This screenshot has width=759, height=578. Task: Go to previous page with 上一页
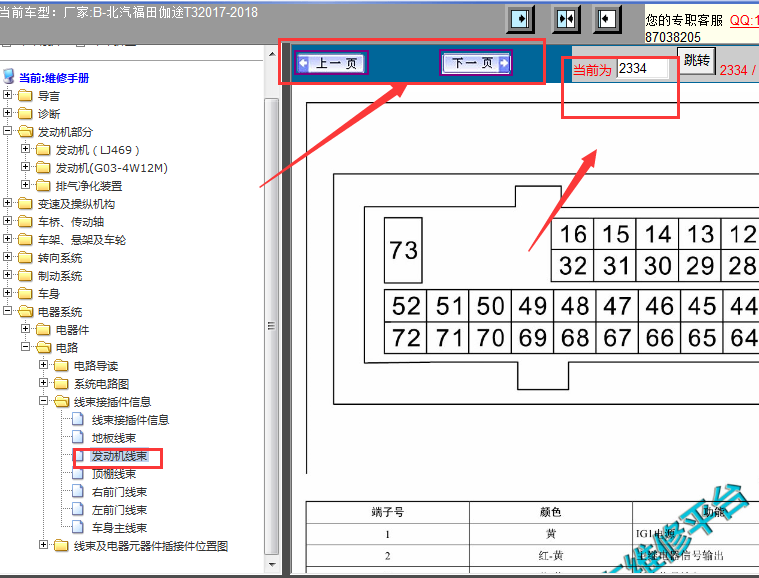pyautogui.click(x=332, y=63)
